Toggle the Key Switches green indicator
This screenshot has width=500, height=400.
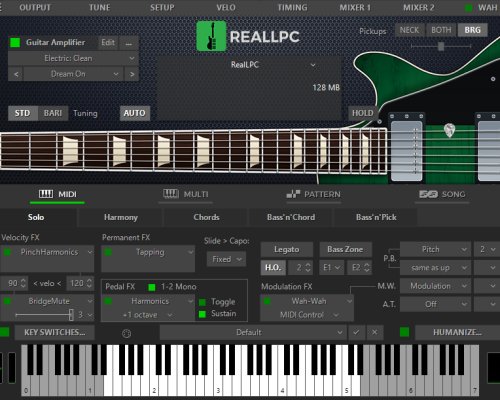(x=5, y=332)
